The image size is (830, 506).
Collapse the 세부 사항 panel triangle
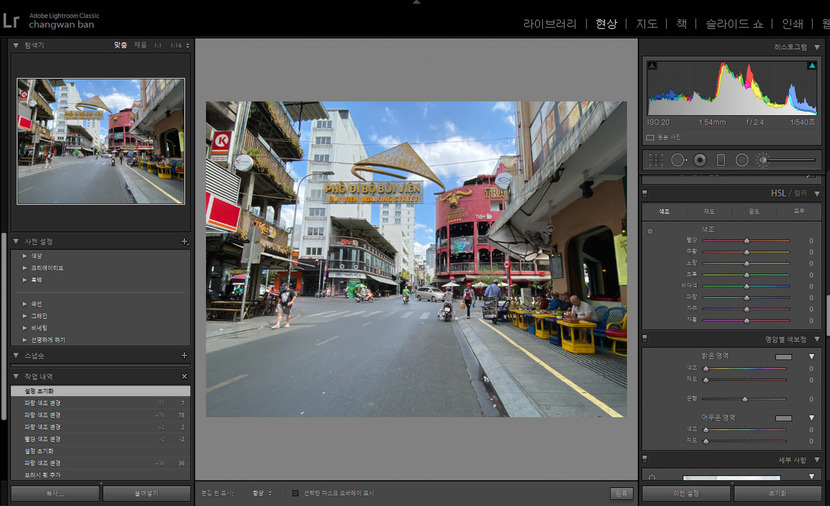[817, 460]
